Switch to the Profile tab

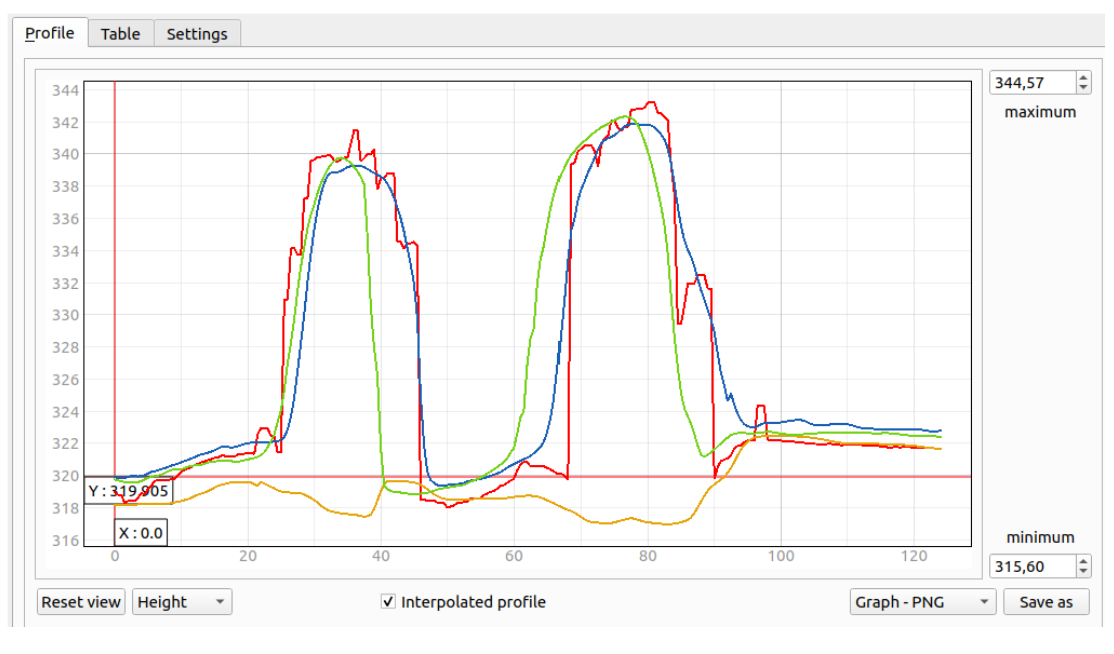tap(49, 33)
